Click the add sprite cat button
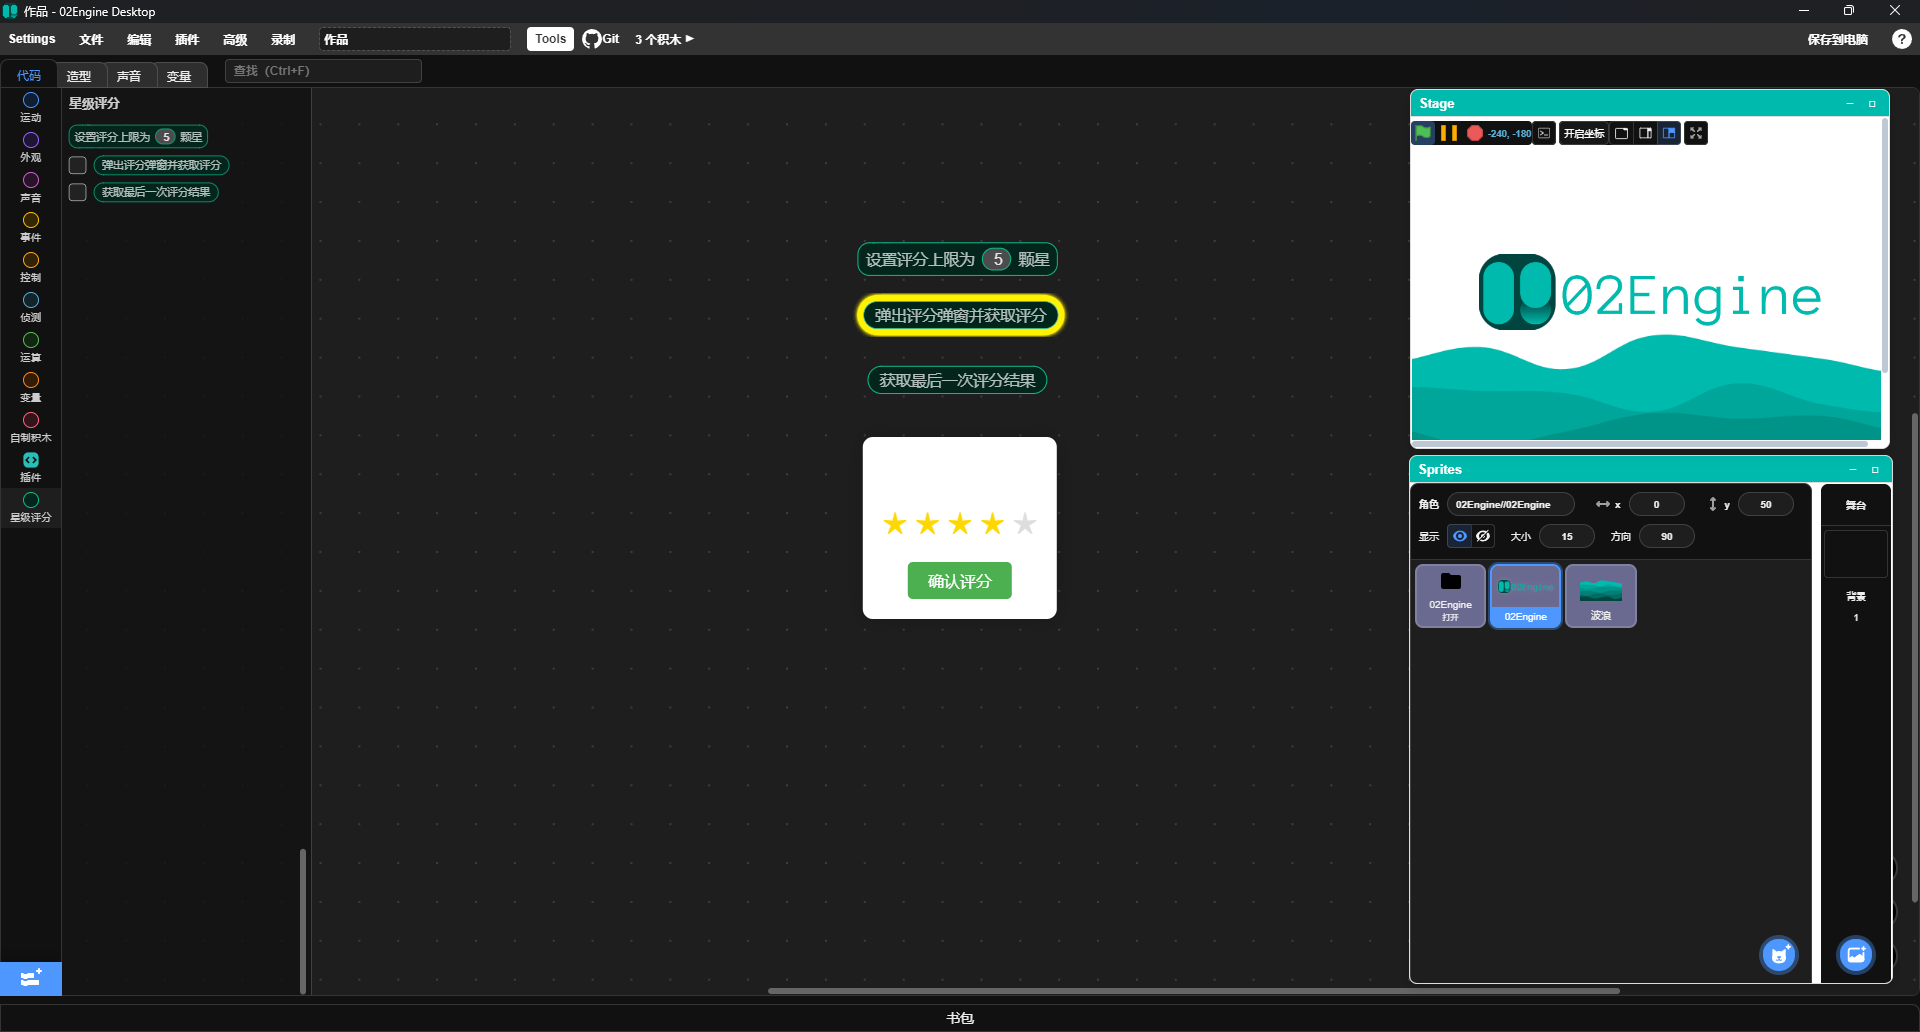Image resolution: width=1920 pixels, height=1032 pixels. (1778, 955)
